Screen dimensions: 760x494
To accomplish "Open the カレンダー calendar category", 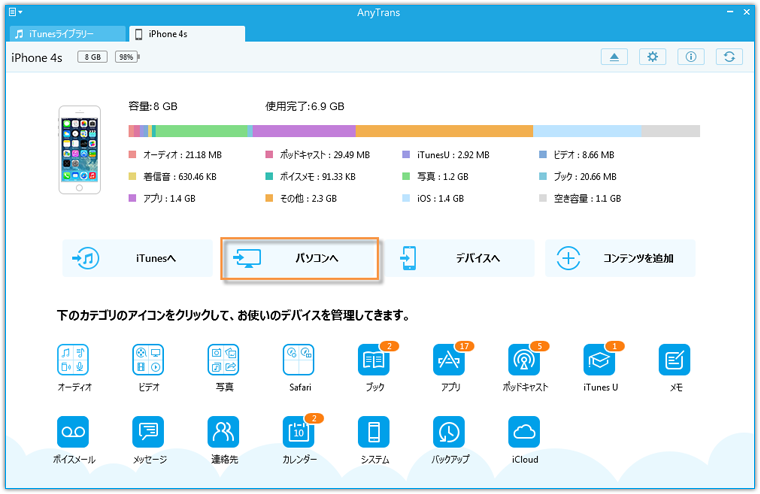I will click(299, 432).
